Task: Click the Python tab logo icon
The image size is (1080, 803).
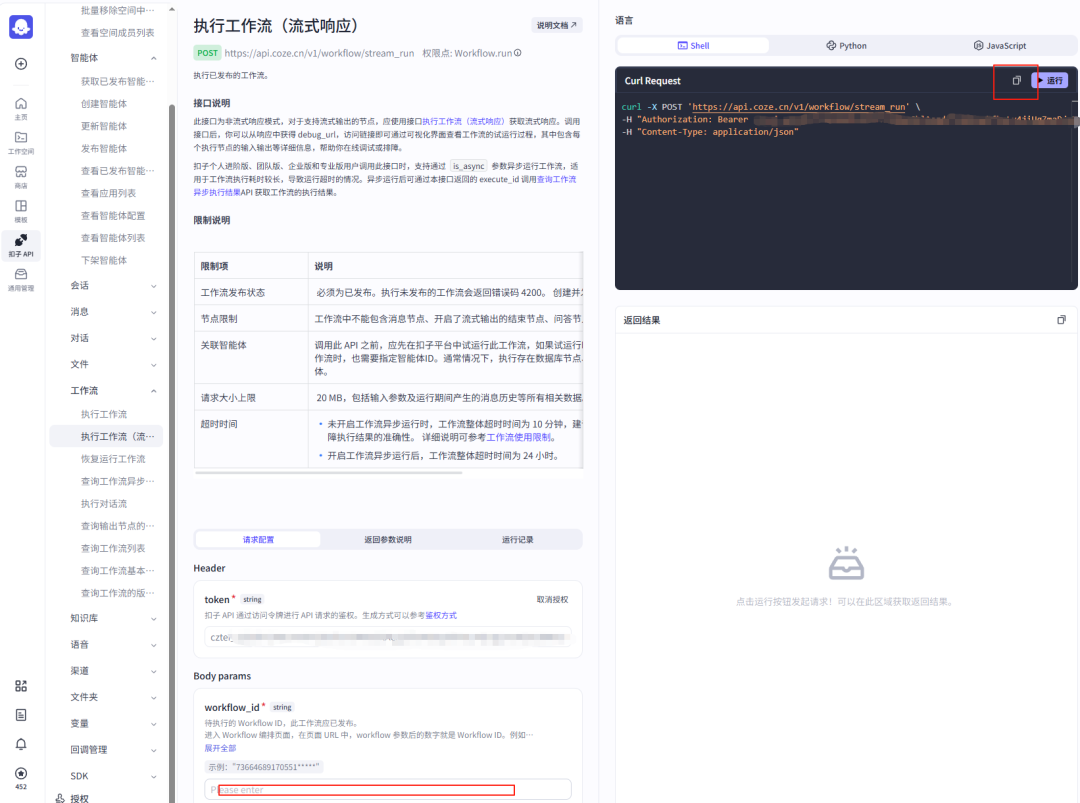Action: 831,45
